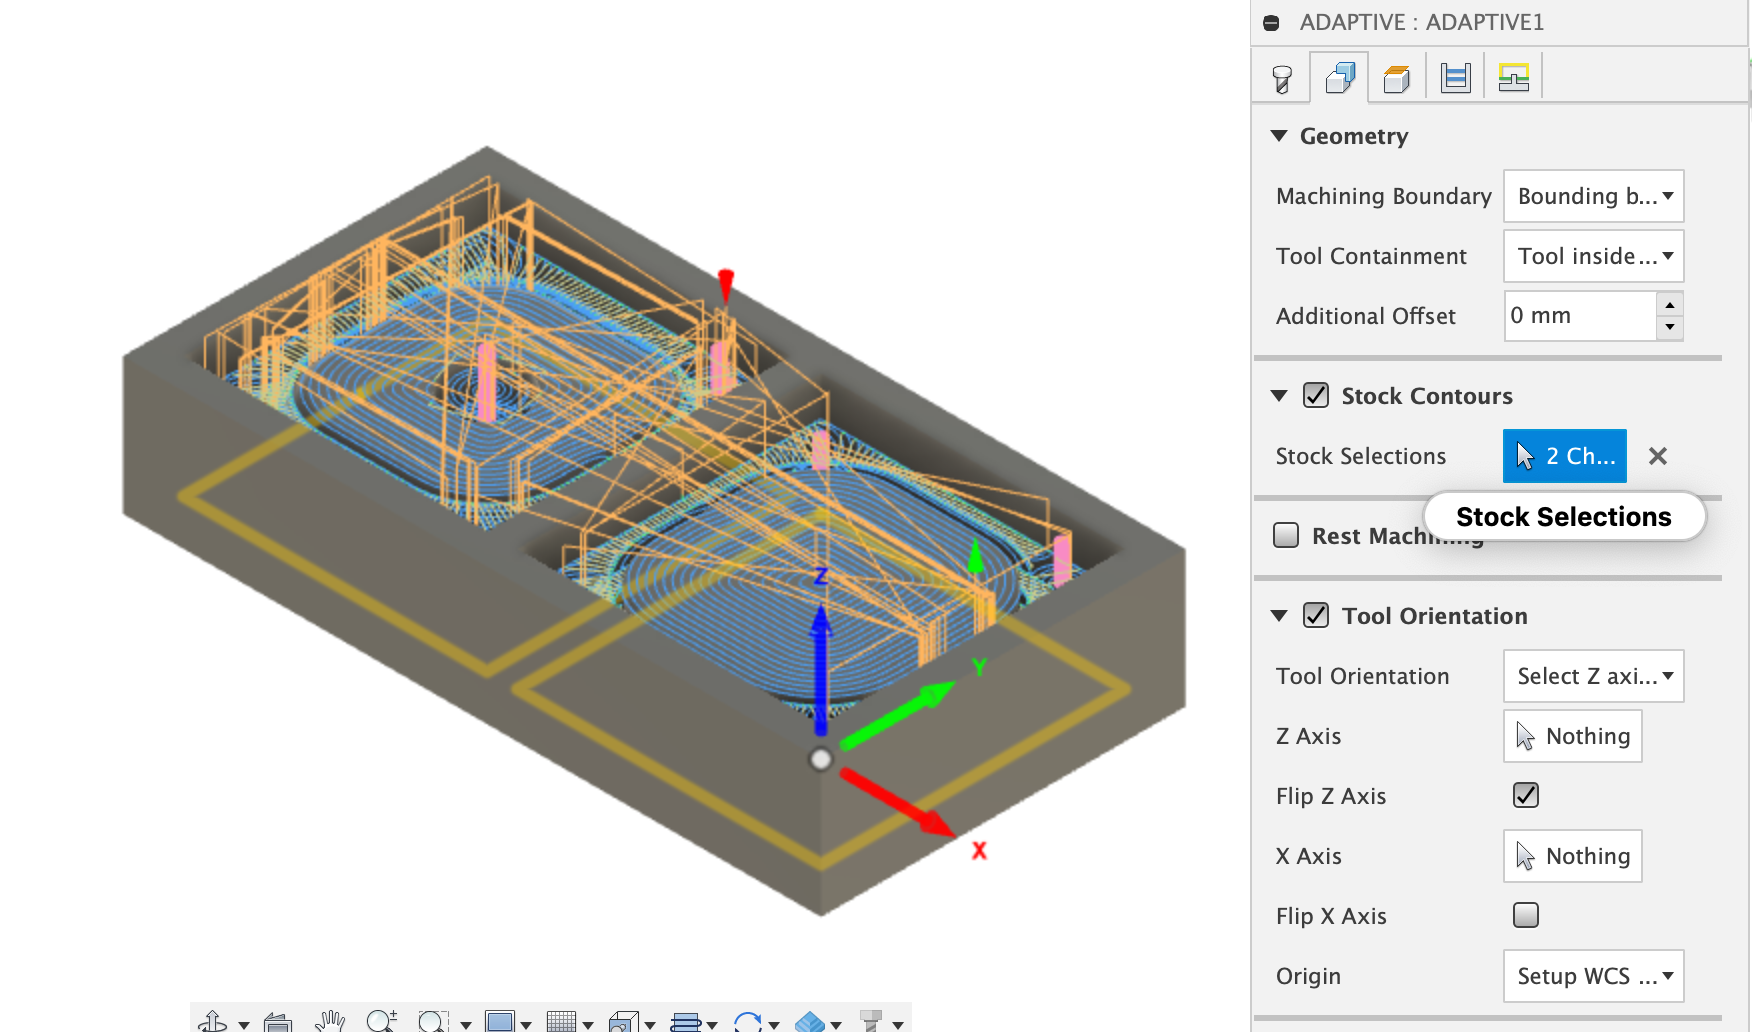Open the Tool Containment dropdown
1752x1032 pixels.
[1594, 256]
